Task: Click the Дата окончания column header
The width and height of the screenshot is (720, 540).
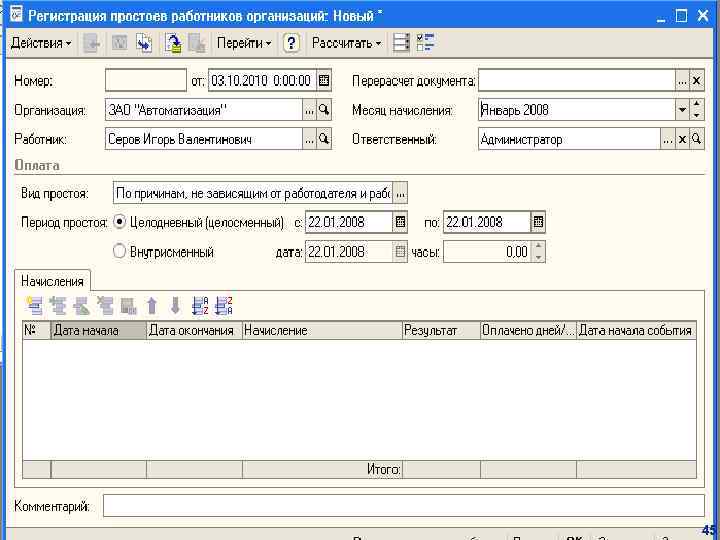Action: [194, 331]
